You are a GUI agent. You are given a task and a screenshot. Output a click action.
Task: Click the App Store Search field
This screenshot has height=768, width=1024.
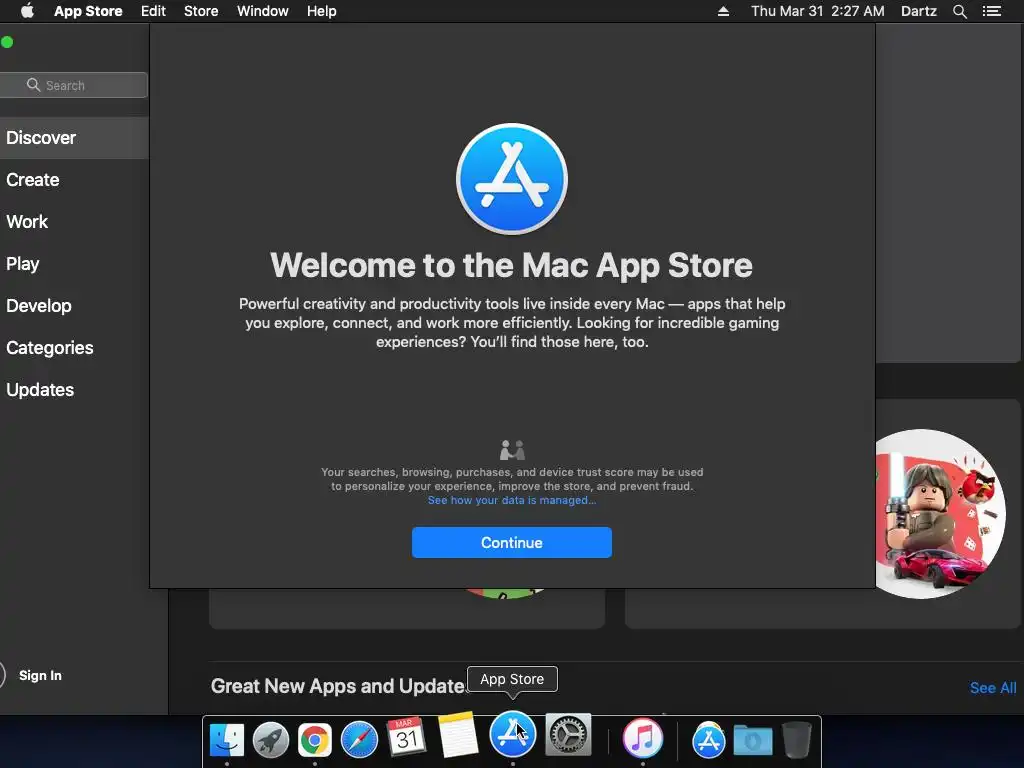[74, 85]
